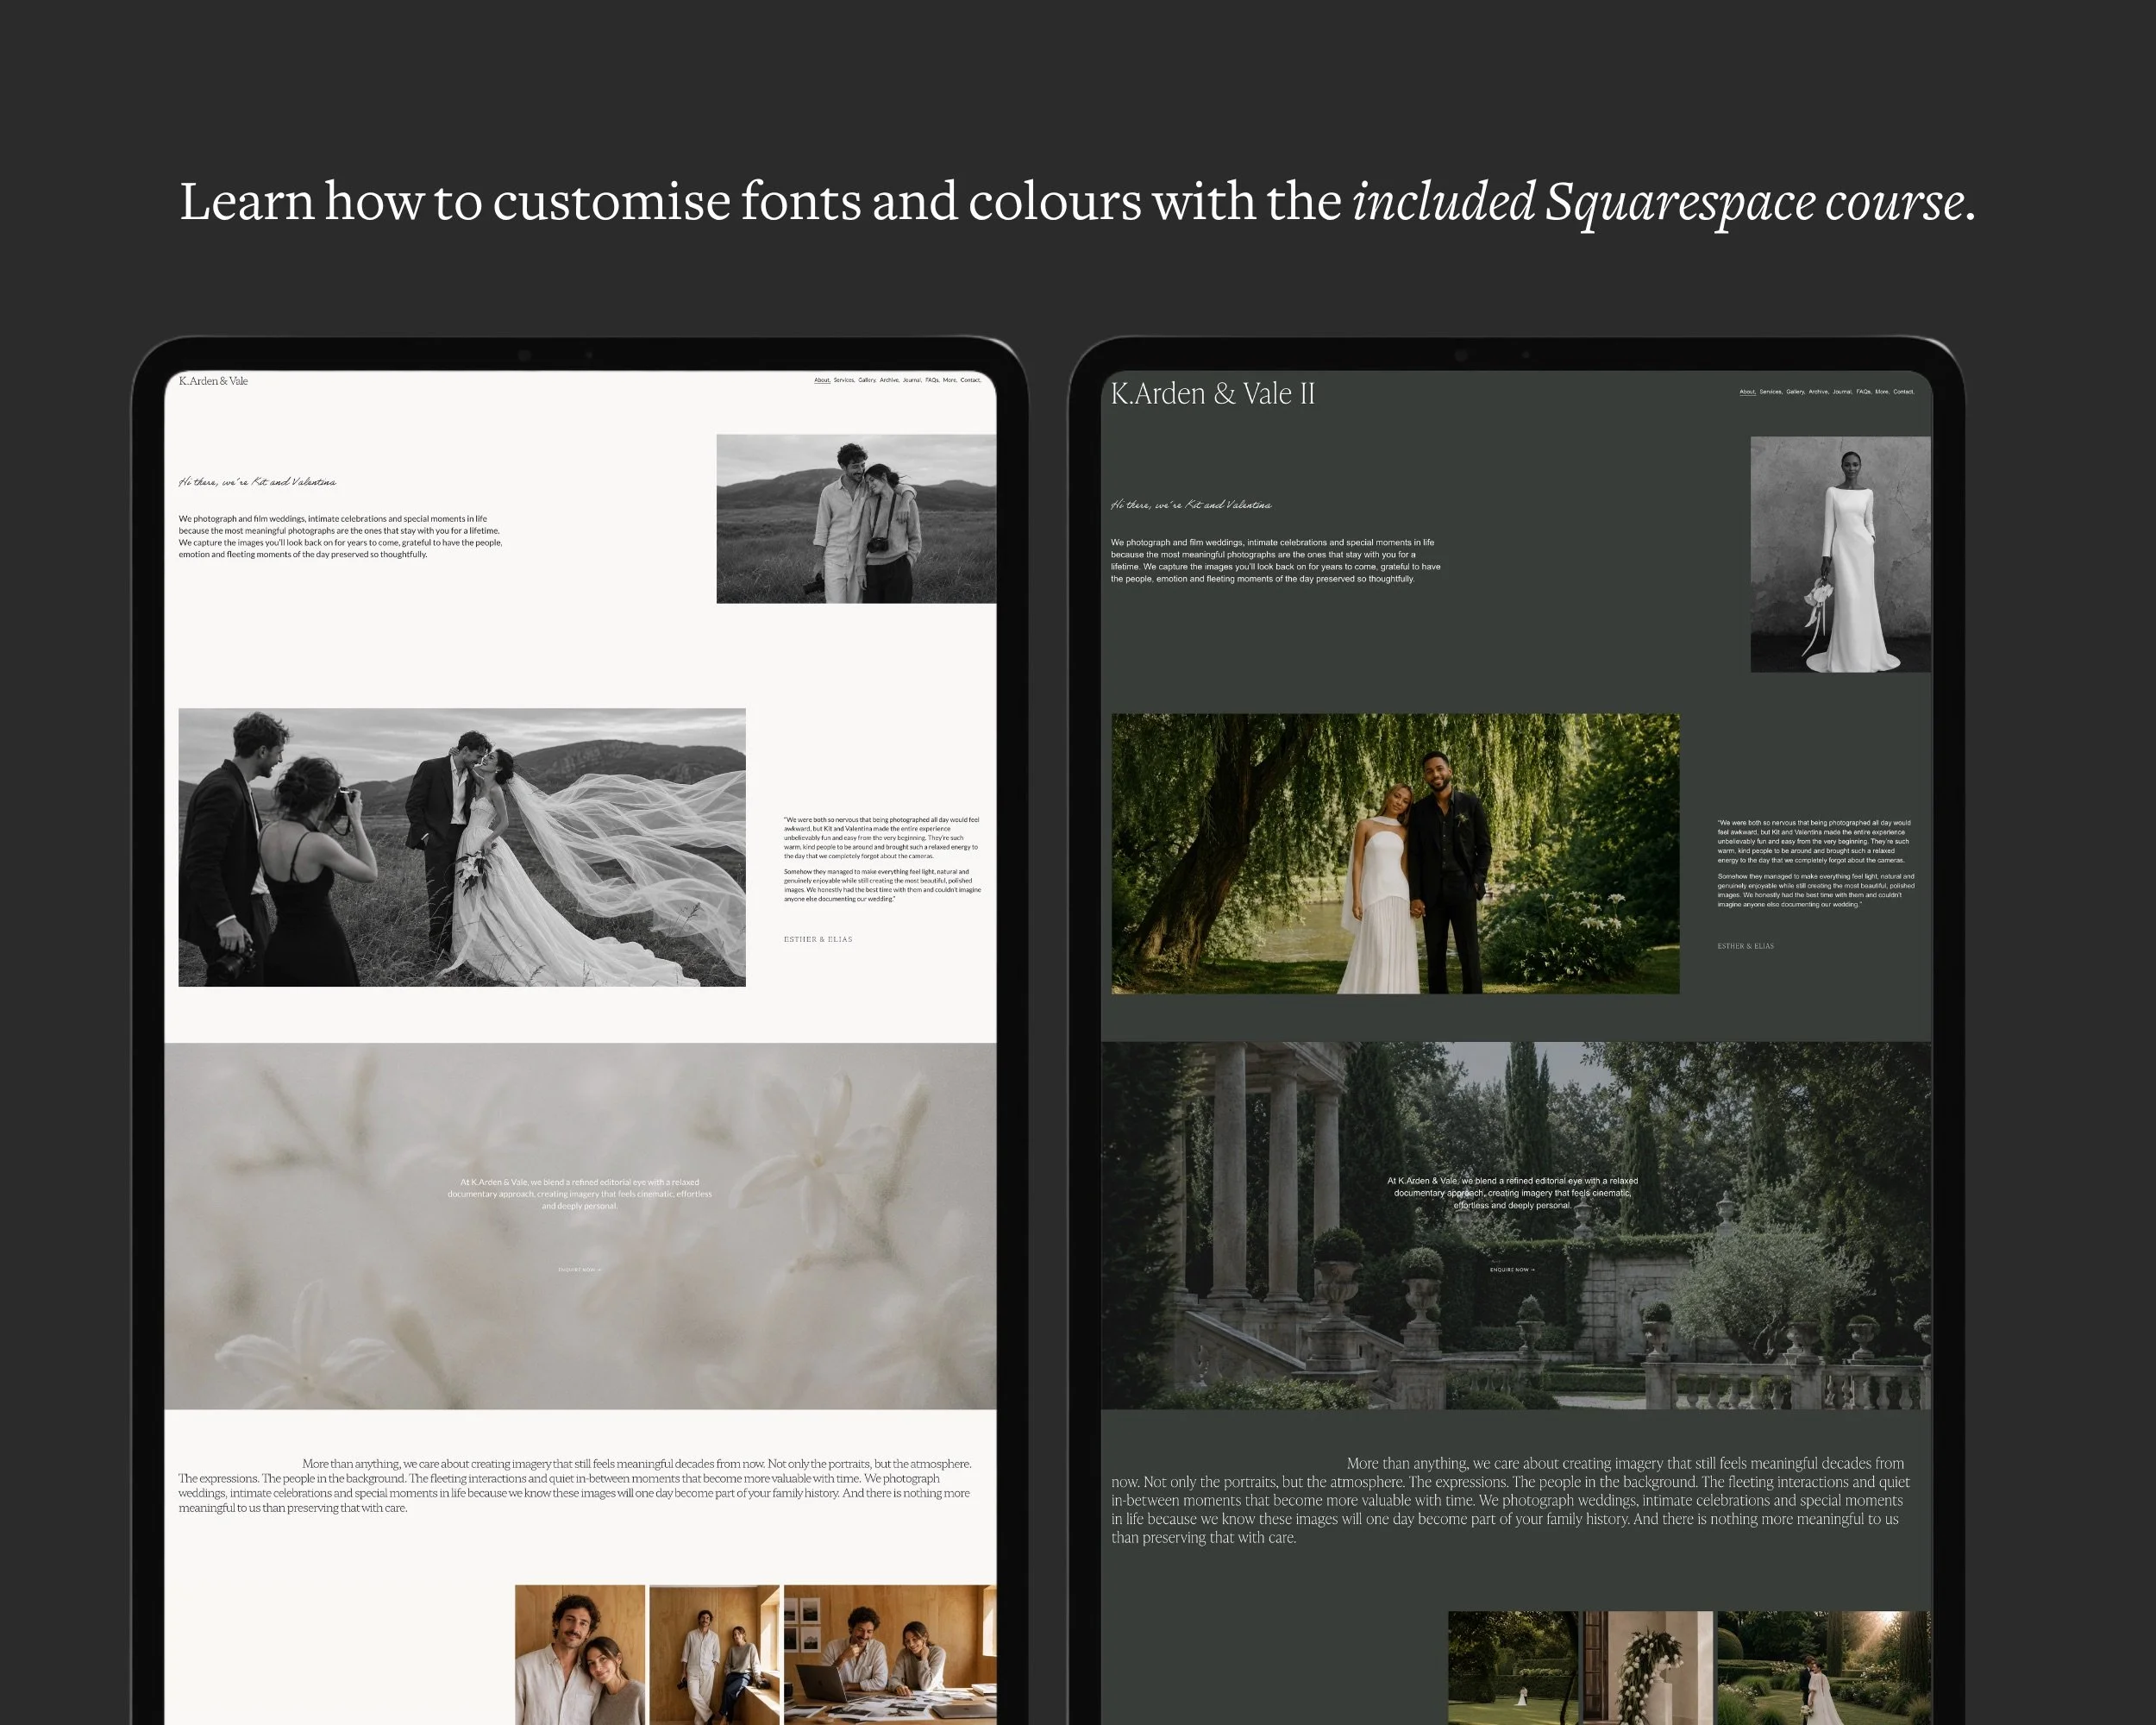Click the 'K.Arden & Vale II' logo on the dark site
Viewport: 2156px width, 1725px height.
pos(1212,394)
